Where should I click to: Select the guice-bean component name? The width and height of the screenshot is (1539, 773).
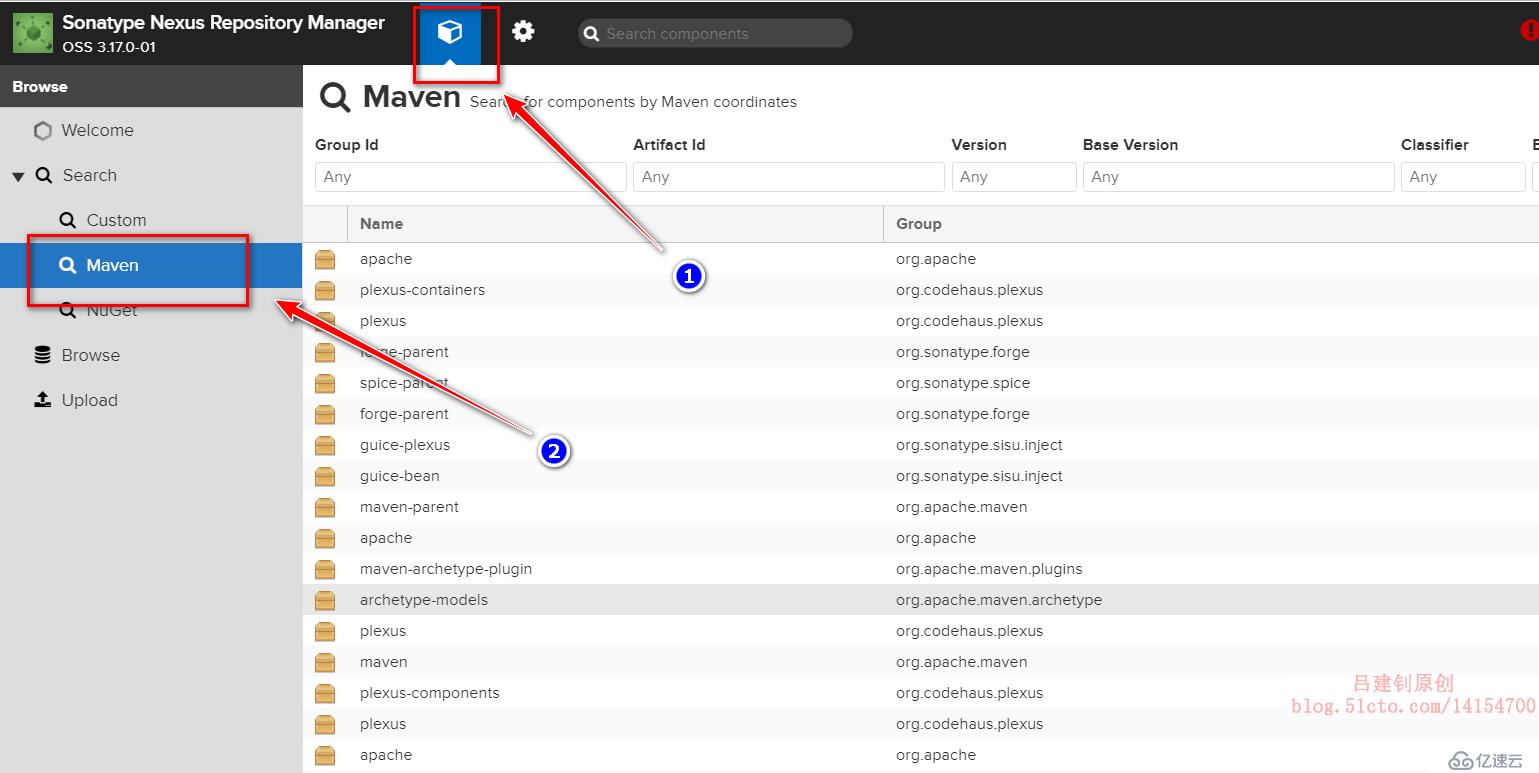[400, 476]
